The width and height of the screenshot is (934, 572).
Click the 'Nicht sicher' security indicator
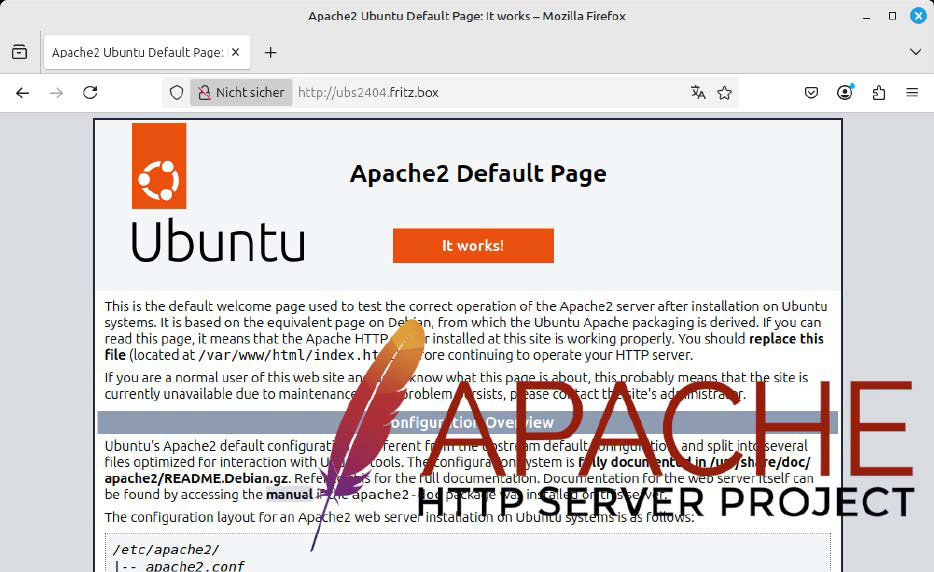[241, 92]
